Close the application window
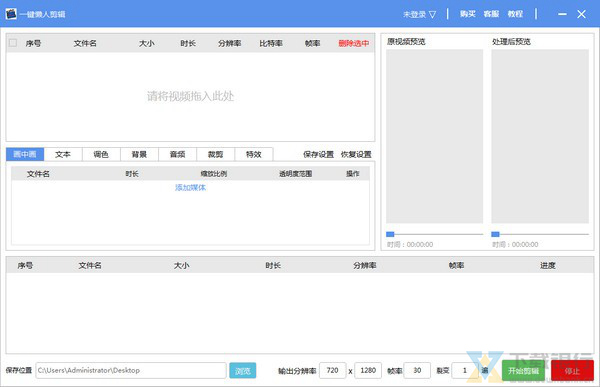Image resolution: width=600 pixels, height=387 pixels. [581, 14]
